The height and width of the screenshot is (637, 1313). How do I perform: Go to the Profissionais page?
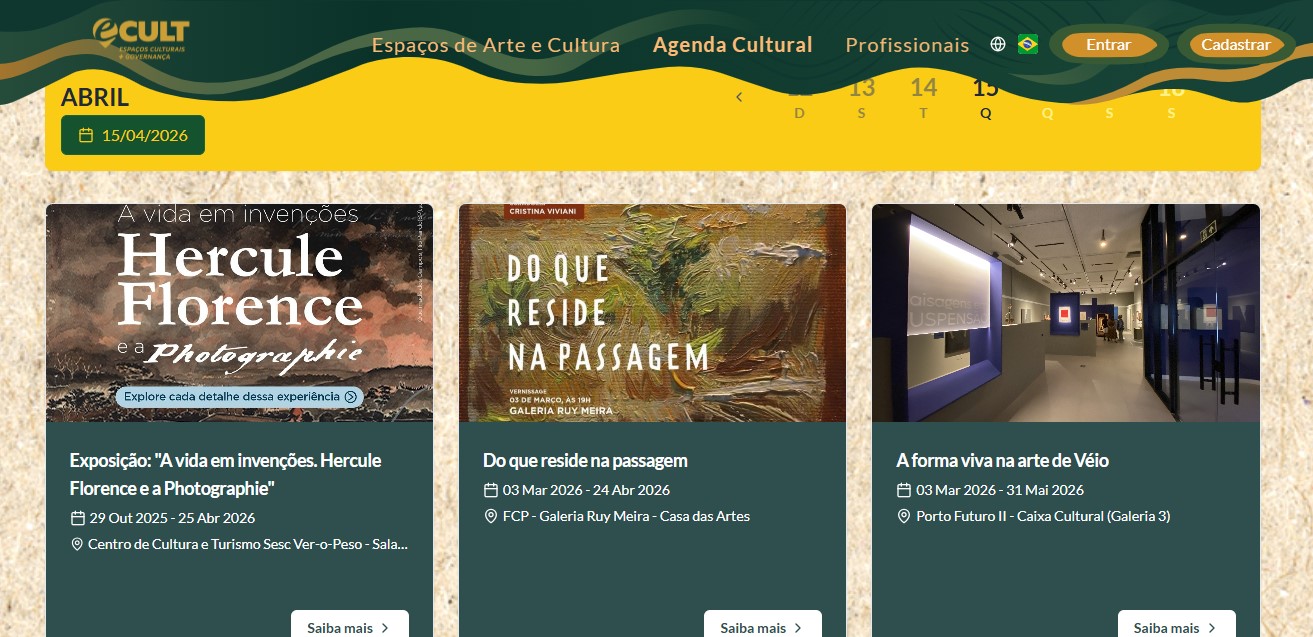pyautogui.click(x=907, y=45)
